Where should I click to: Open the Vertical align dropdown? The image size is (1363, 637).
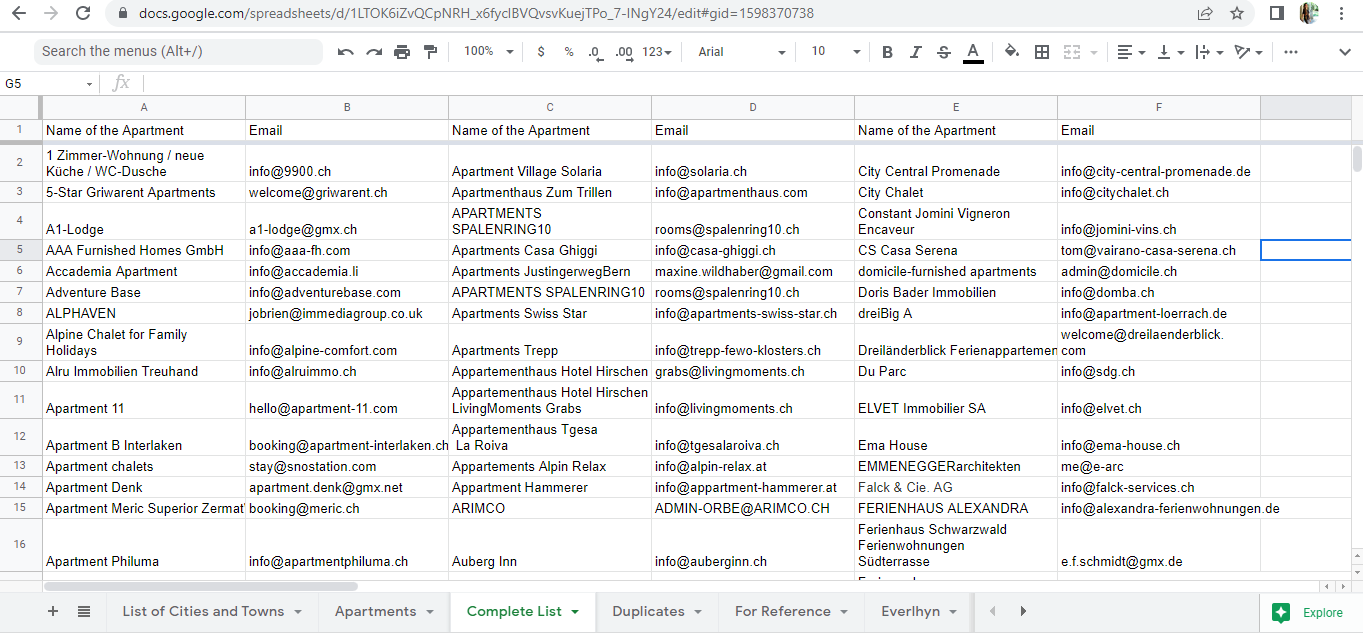[1171, 52]
